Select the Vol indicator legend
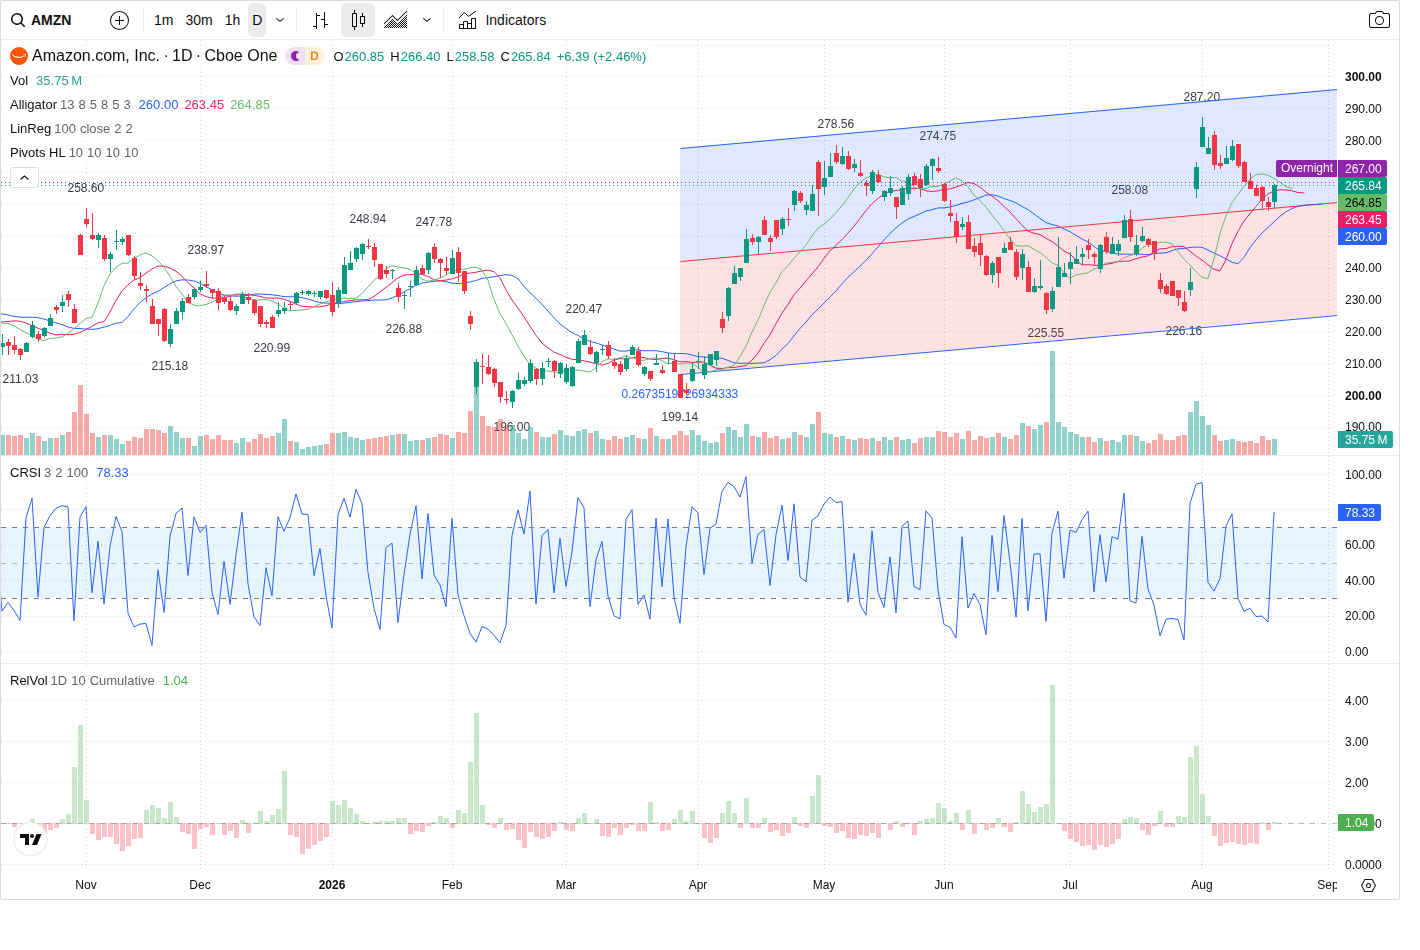Image resolution: width=1420 pixels, height=950 pixels. [x=19, y=81]
